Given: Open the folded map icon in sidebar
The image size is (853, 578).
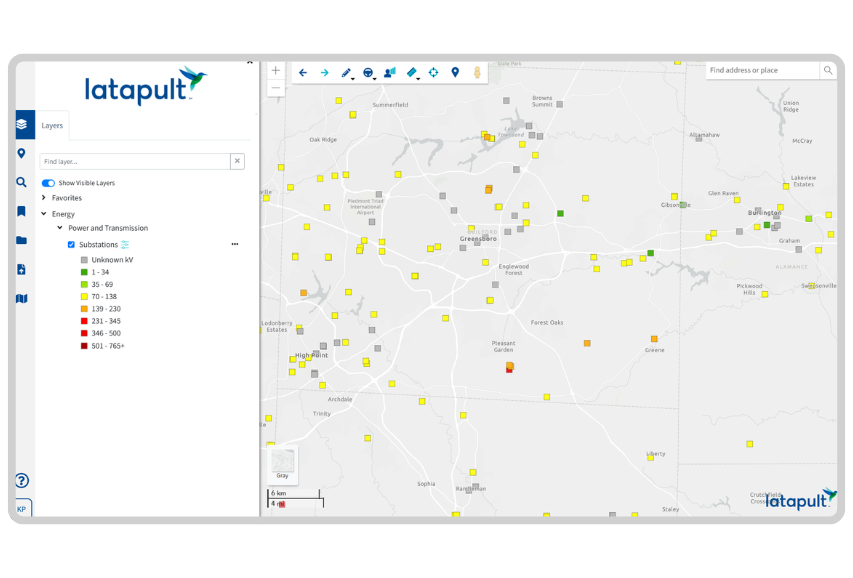Looking at the screenshot, I should click(x=21, y=298).
